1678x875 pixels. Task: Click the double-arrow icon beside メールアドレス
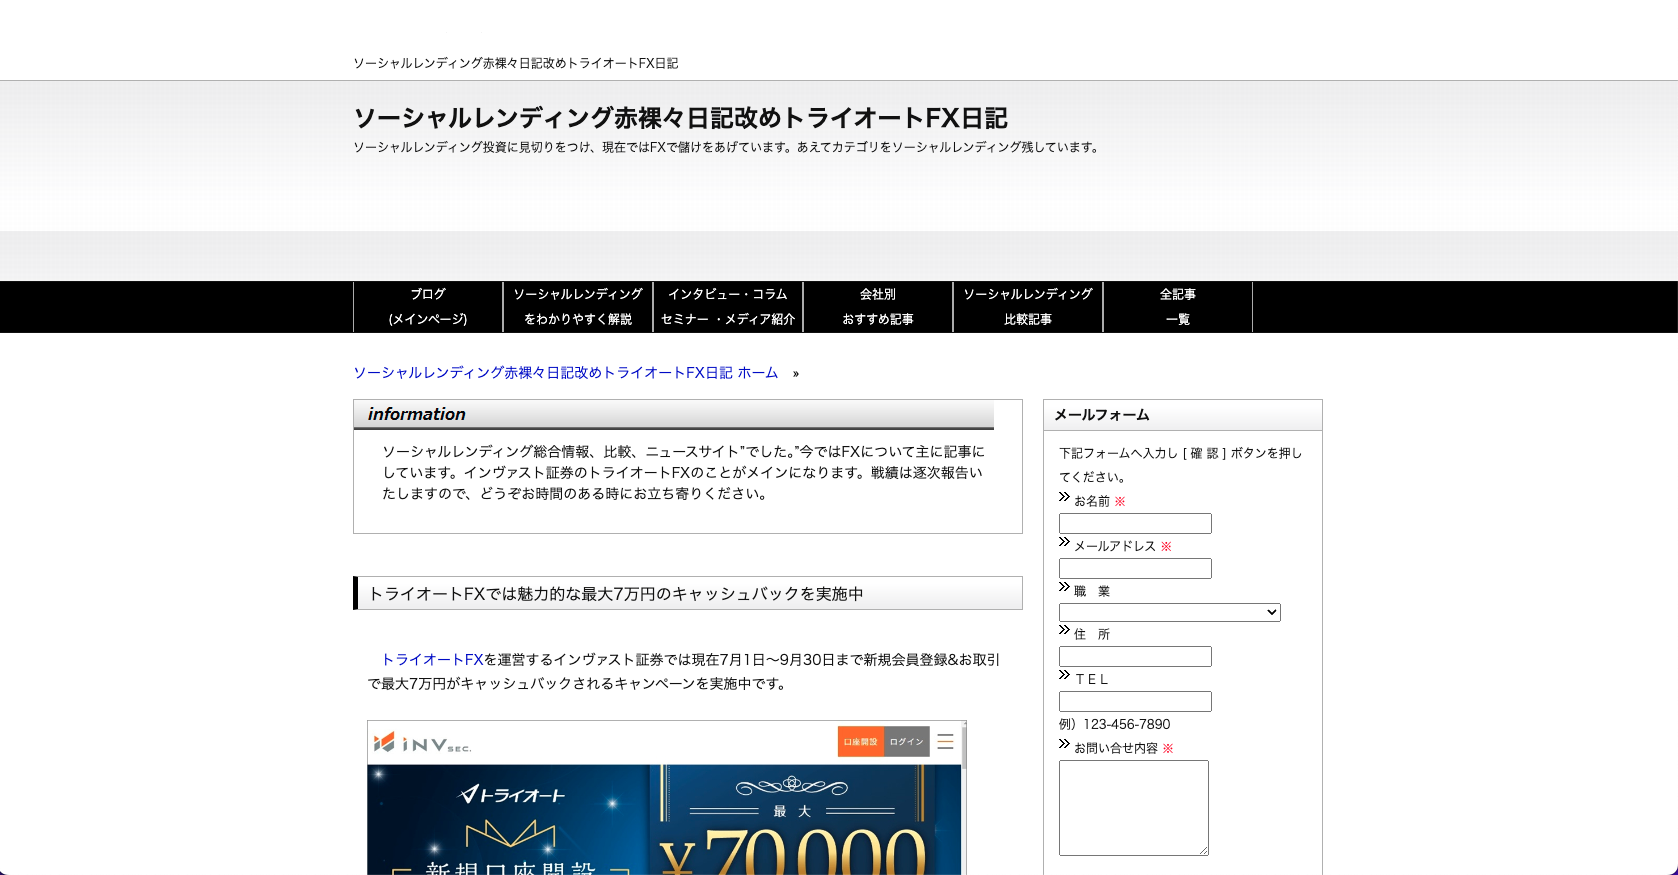pos(1064,542)
